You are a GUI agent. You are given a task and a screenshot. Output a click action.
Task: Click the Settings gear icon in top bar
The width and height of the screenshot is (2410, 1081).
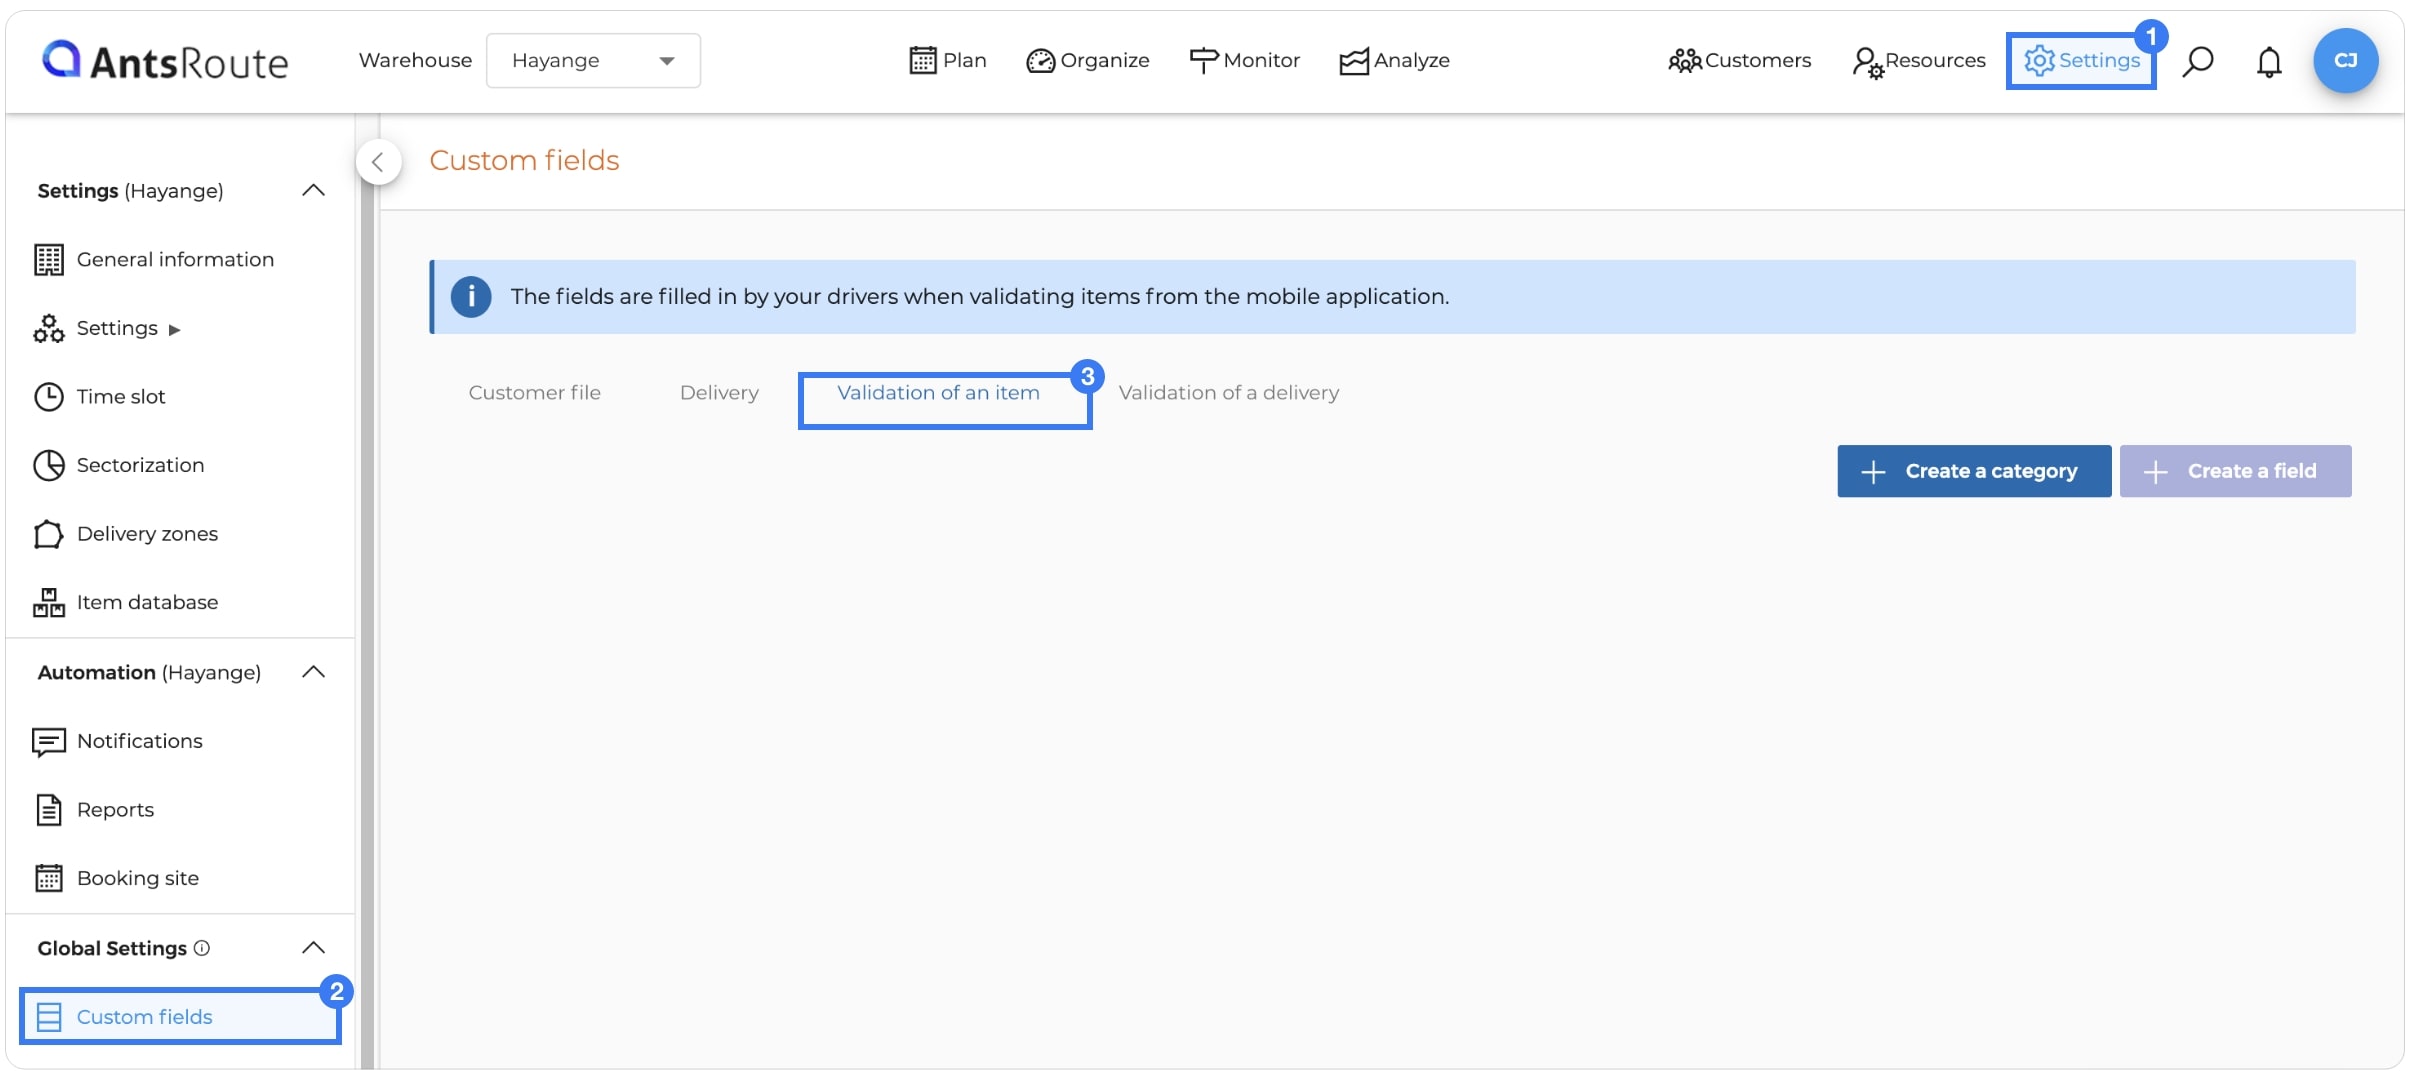[2039, 61]
